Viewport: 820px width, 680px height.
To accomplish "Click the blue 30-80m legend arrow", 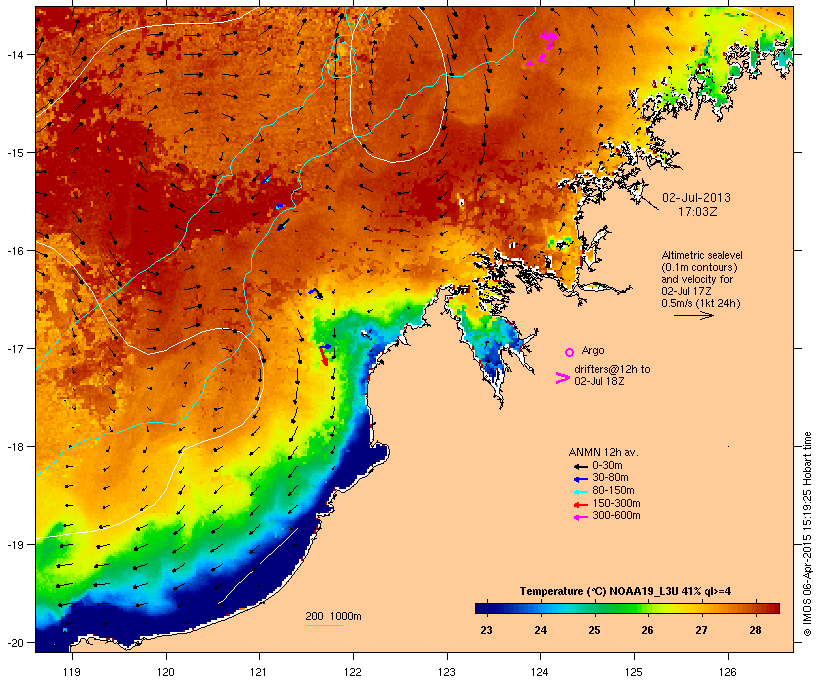I will pyautogui.click(x=580, y=479).
